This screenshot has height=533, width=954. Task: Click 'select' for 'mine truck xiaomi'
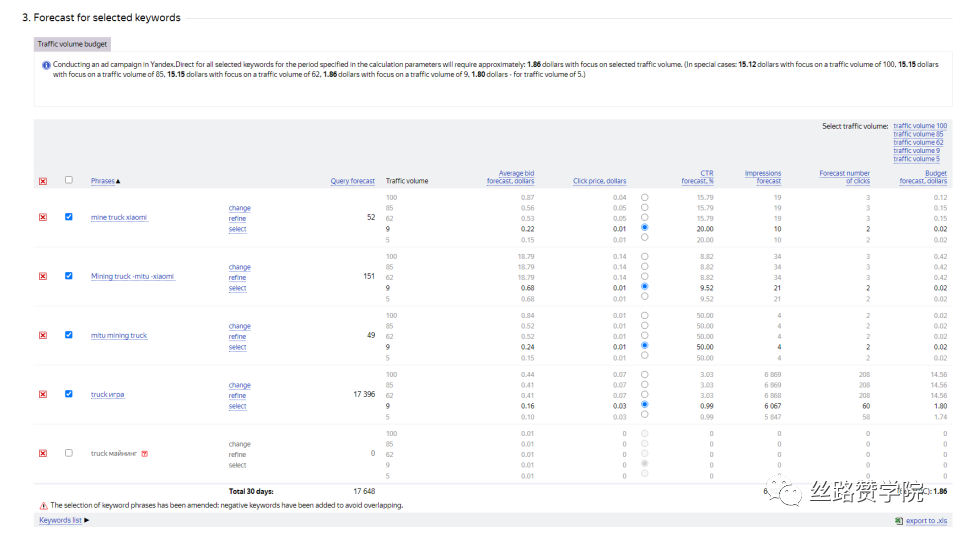coord(237,229)
